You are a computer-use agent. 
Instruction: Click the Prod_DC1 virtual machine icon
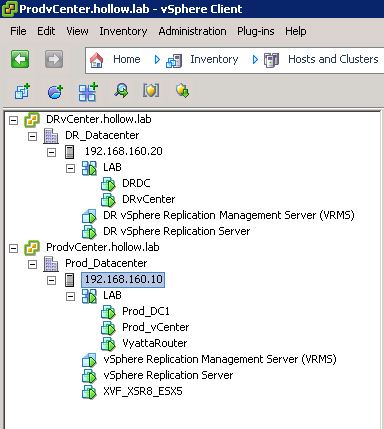click(x=108, y=312)
